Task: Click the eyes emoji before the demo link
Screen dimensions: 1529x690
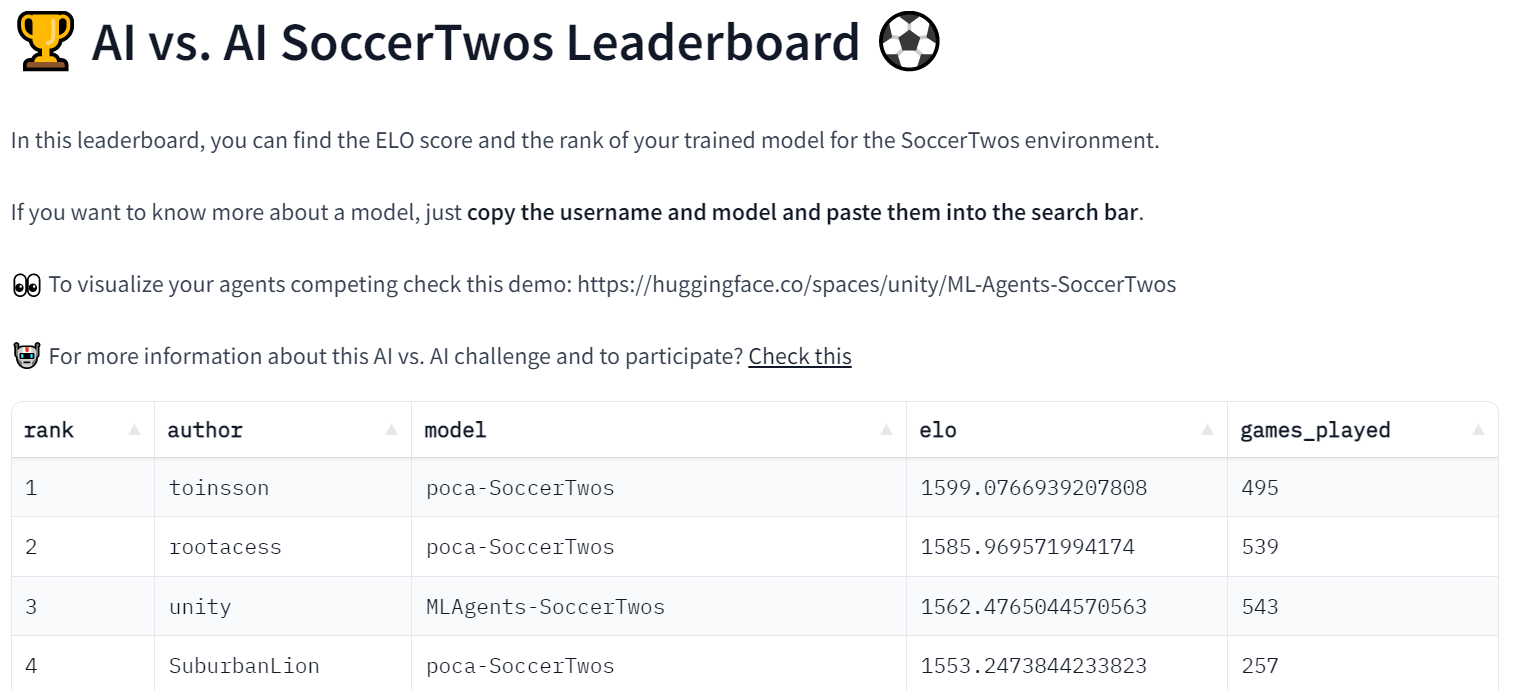Action: (25, 284)
